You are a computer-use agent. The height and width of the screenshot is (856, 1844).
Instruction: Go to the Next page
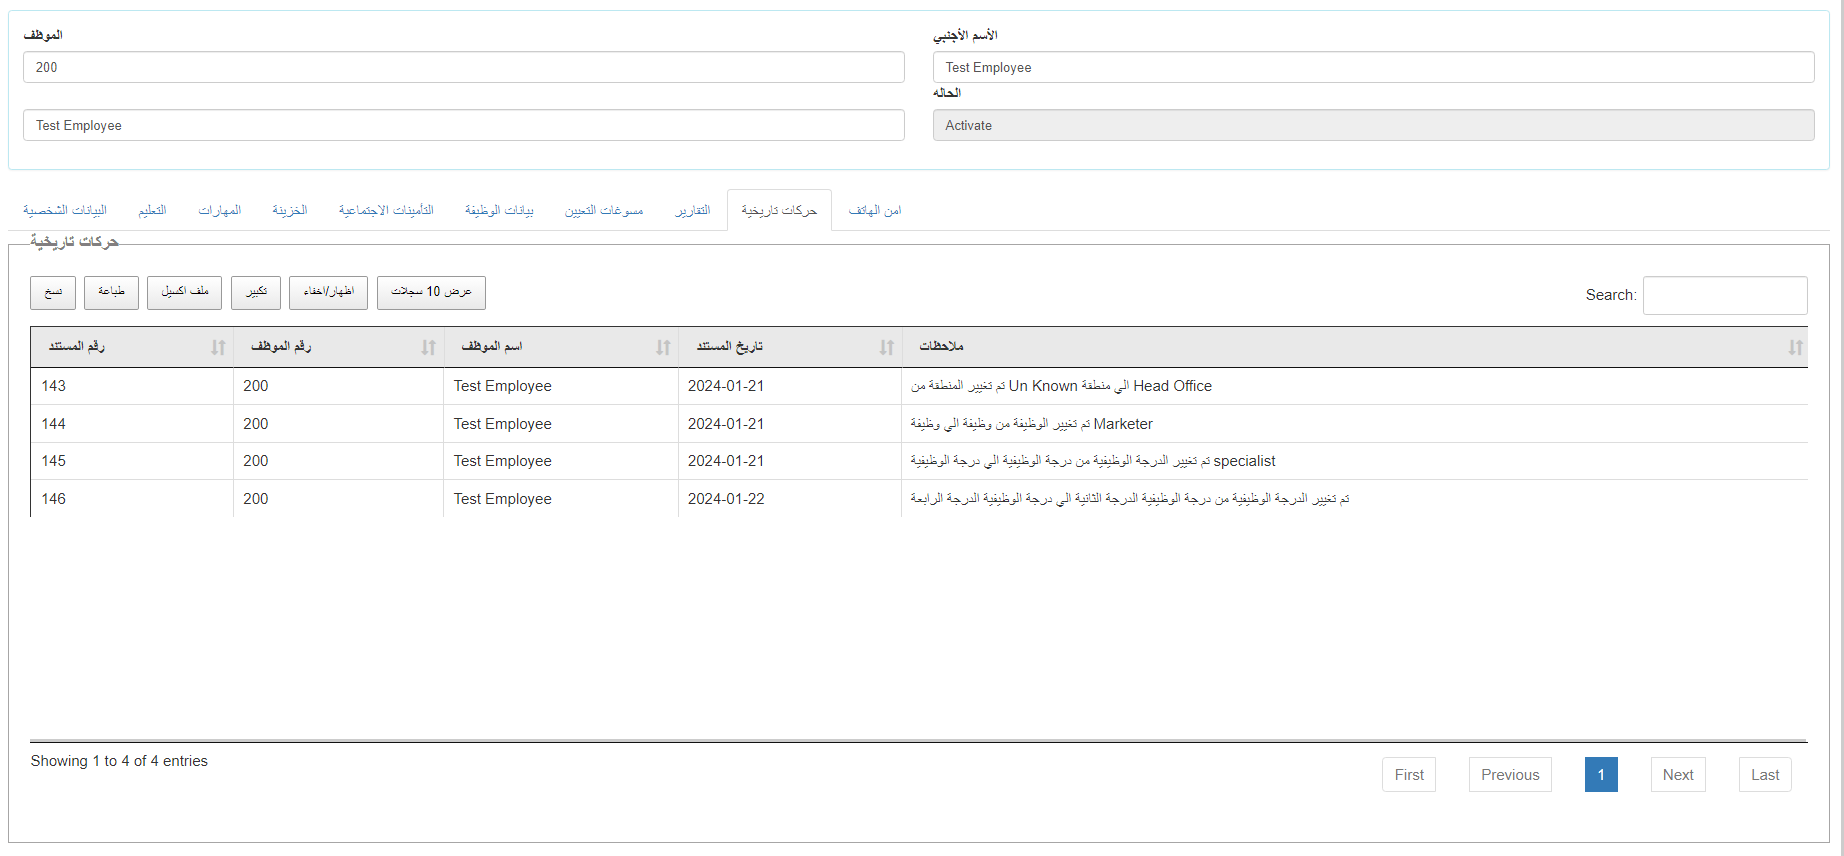click(x=1677, y=775)
